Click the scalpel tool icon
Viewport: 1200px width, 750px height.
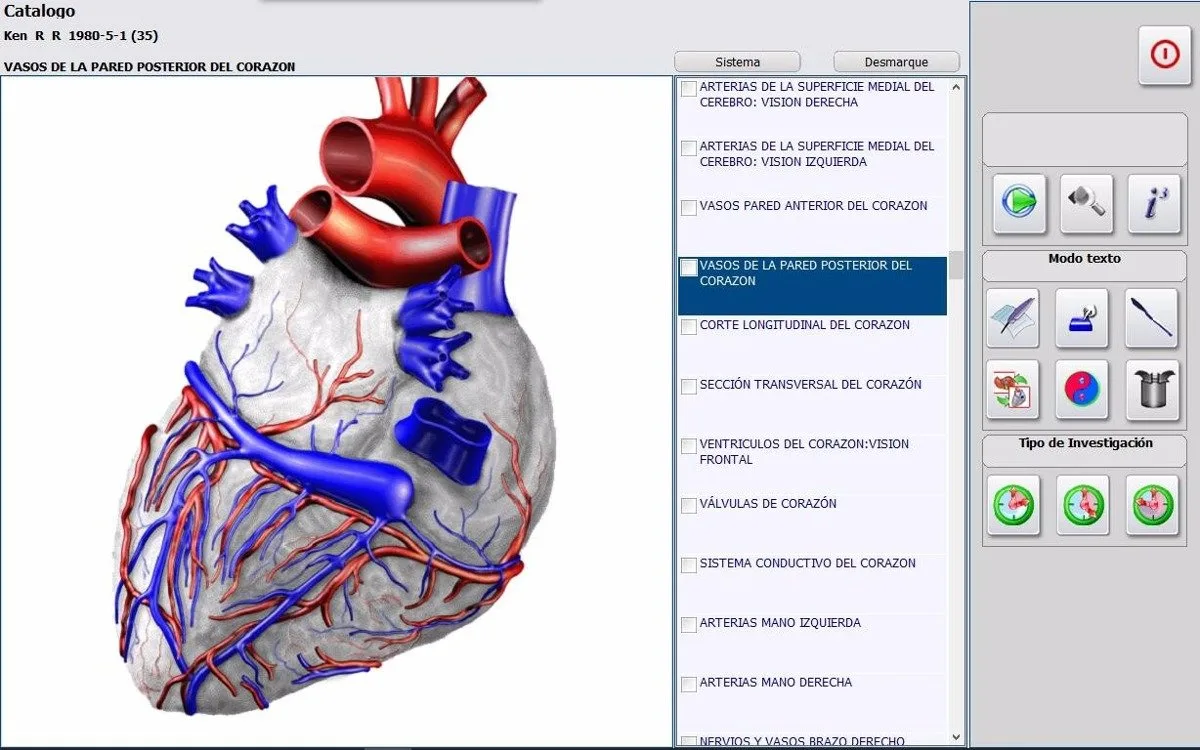(1152, 317)
